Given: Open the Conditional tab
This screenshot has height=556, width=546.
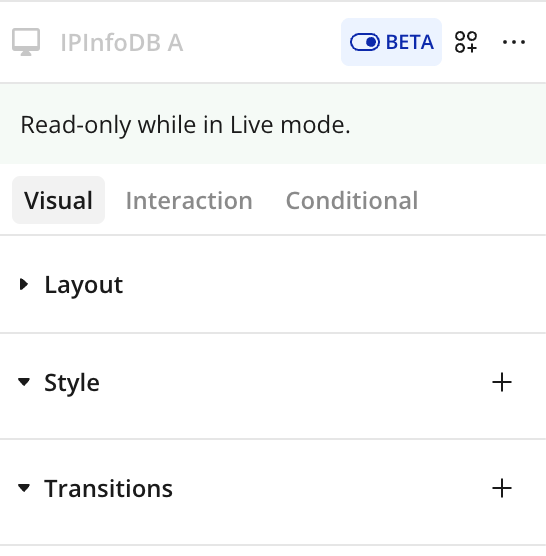Looking at the screenshot, I should pyautogui.click(x=352, y=201).
